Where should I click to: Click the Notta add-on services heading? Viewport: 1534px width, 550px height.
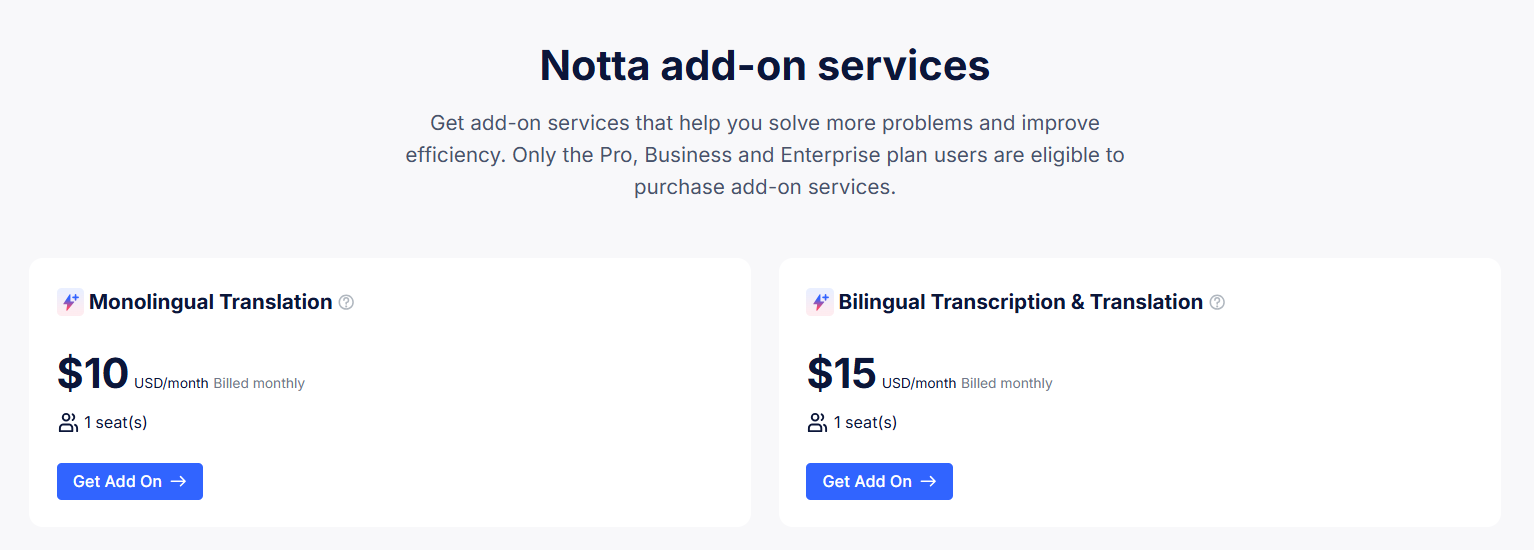[x=765, y=65]
